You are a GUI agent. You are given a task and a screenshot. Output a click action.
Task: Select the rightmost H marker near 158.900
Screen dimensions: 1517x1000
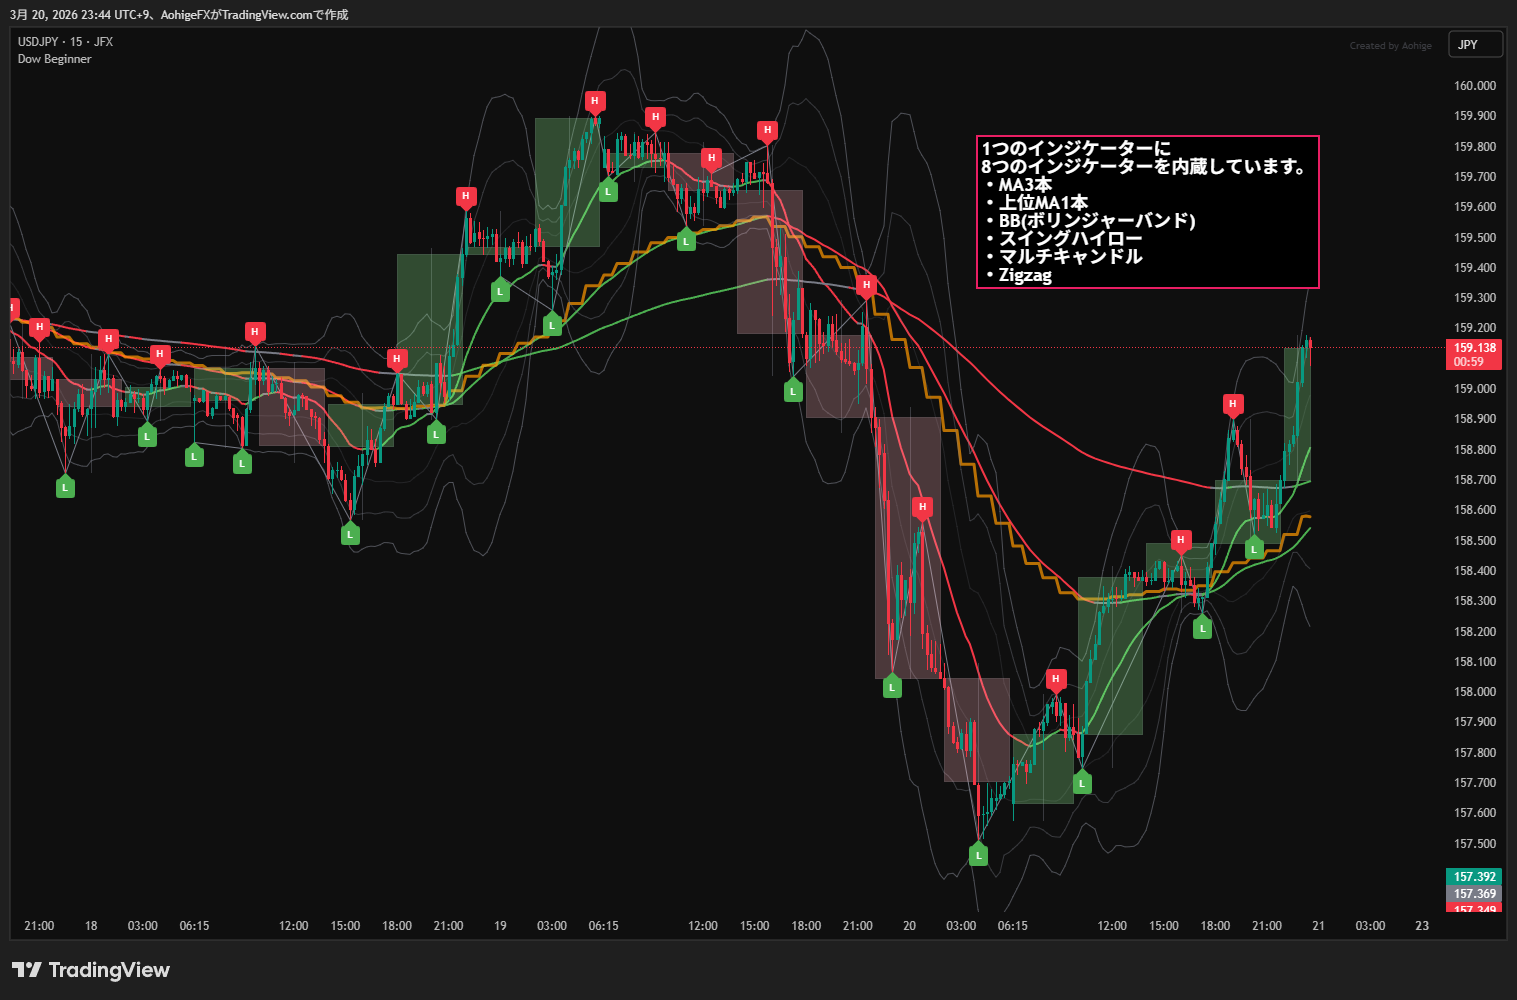tap(1233, 404)
